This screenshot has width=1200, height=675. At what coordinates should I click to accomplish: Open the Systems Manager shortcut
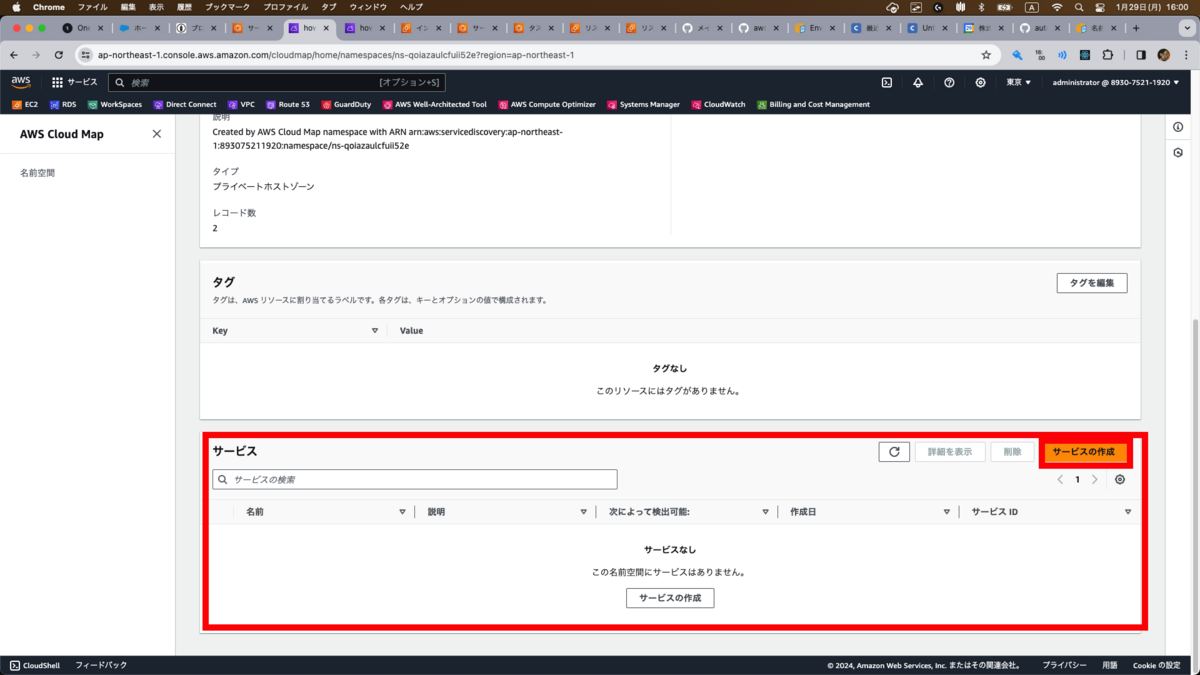coord(642,104)
